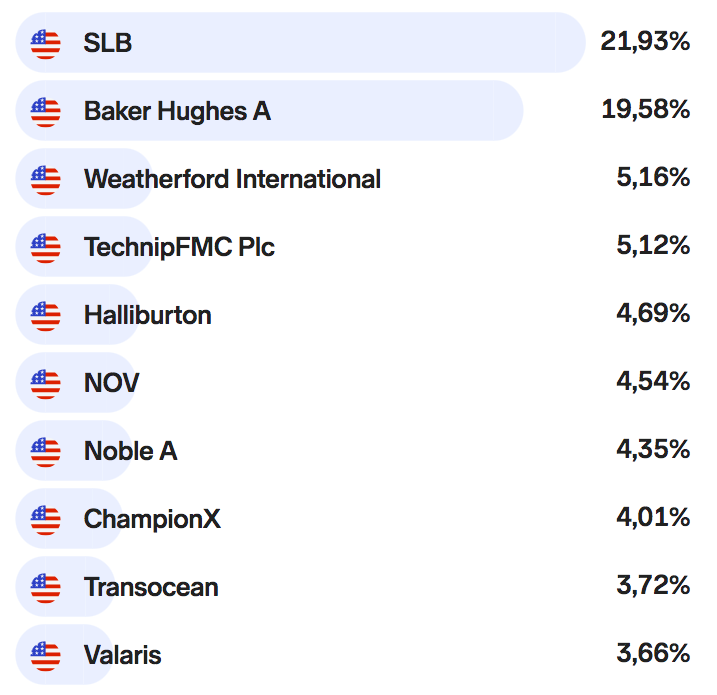717x695 pixels.
Task: Click the flag icon next to ChampionX
Action: coord(46,519)
